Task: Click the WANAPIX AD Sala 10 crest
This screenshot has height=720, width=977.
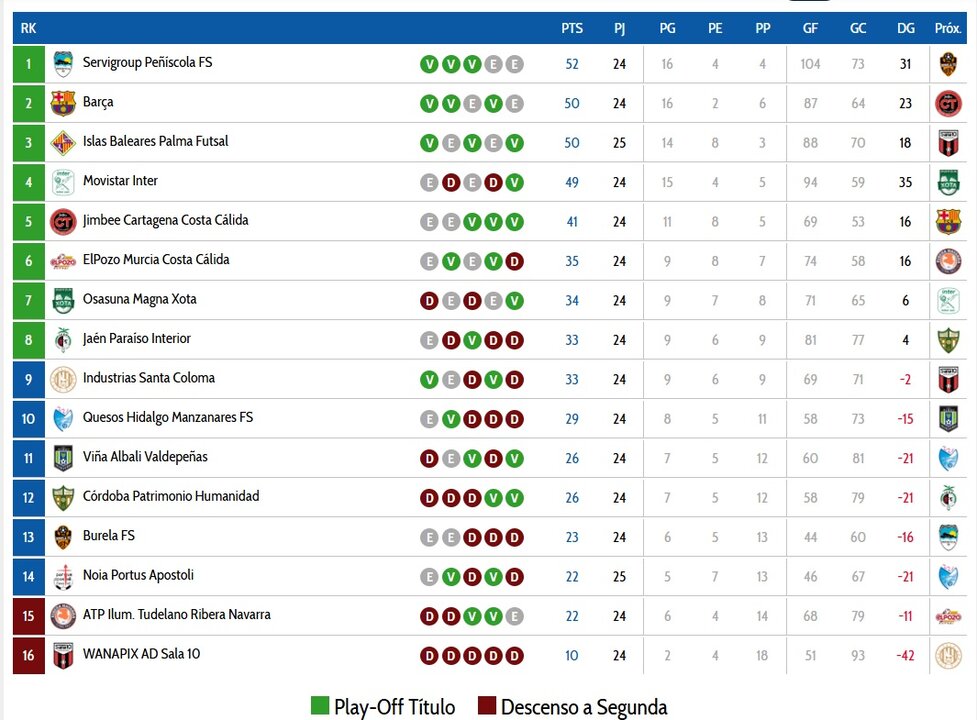Action: tap(63, 655)
